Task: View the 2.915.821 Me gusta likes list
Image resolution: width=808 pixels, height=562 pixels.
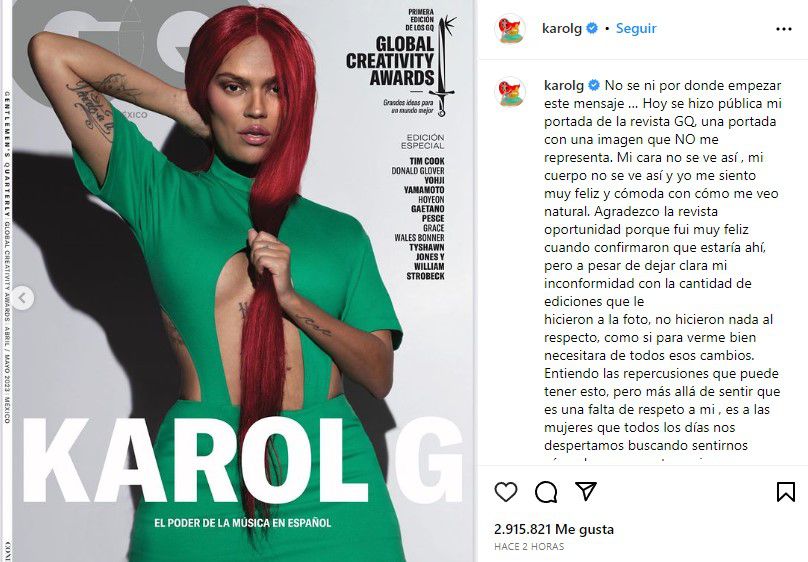Action: pyautogui.click(x=554, y=529)
